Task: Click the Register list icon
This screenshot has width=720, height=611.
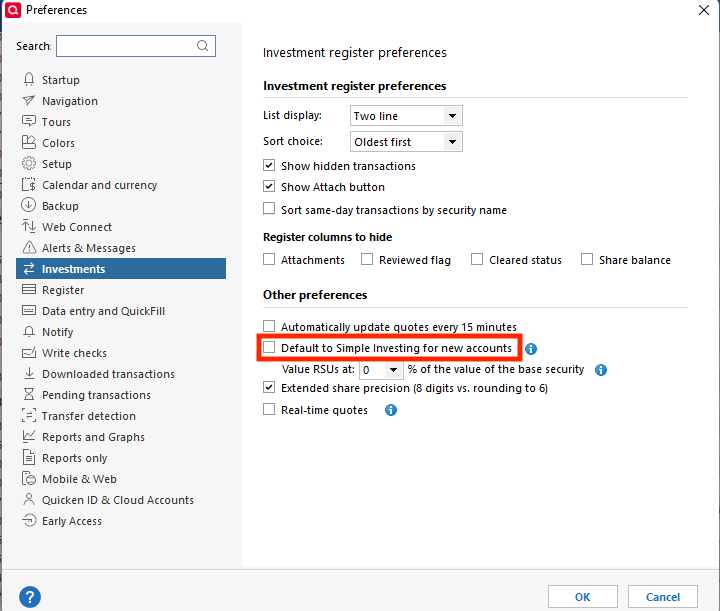Action: (x=29, y=290)
